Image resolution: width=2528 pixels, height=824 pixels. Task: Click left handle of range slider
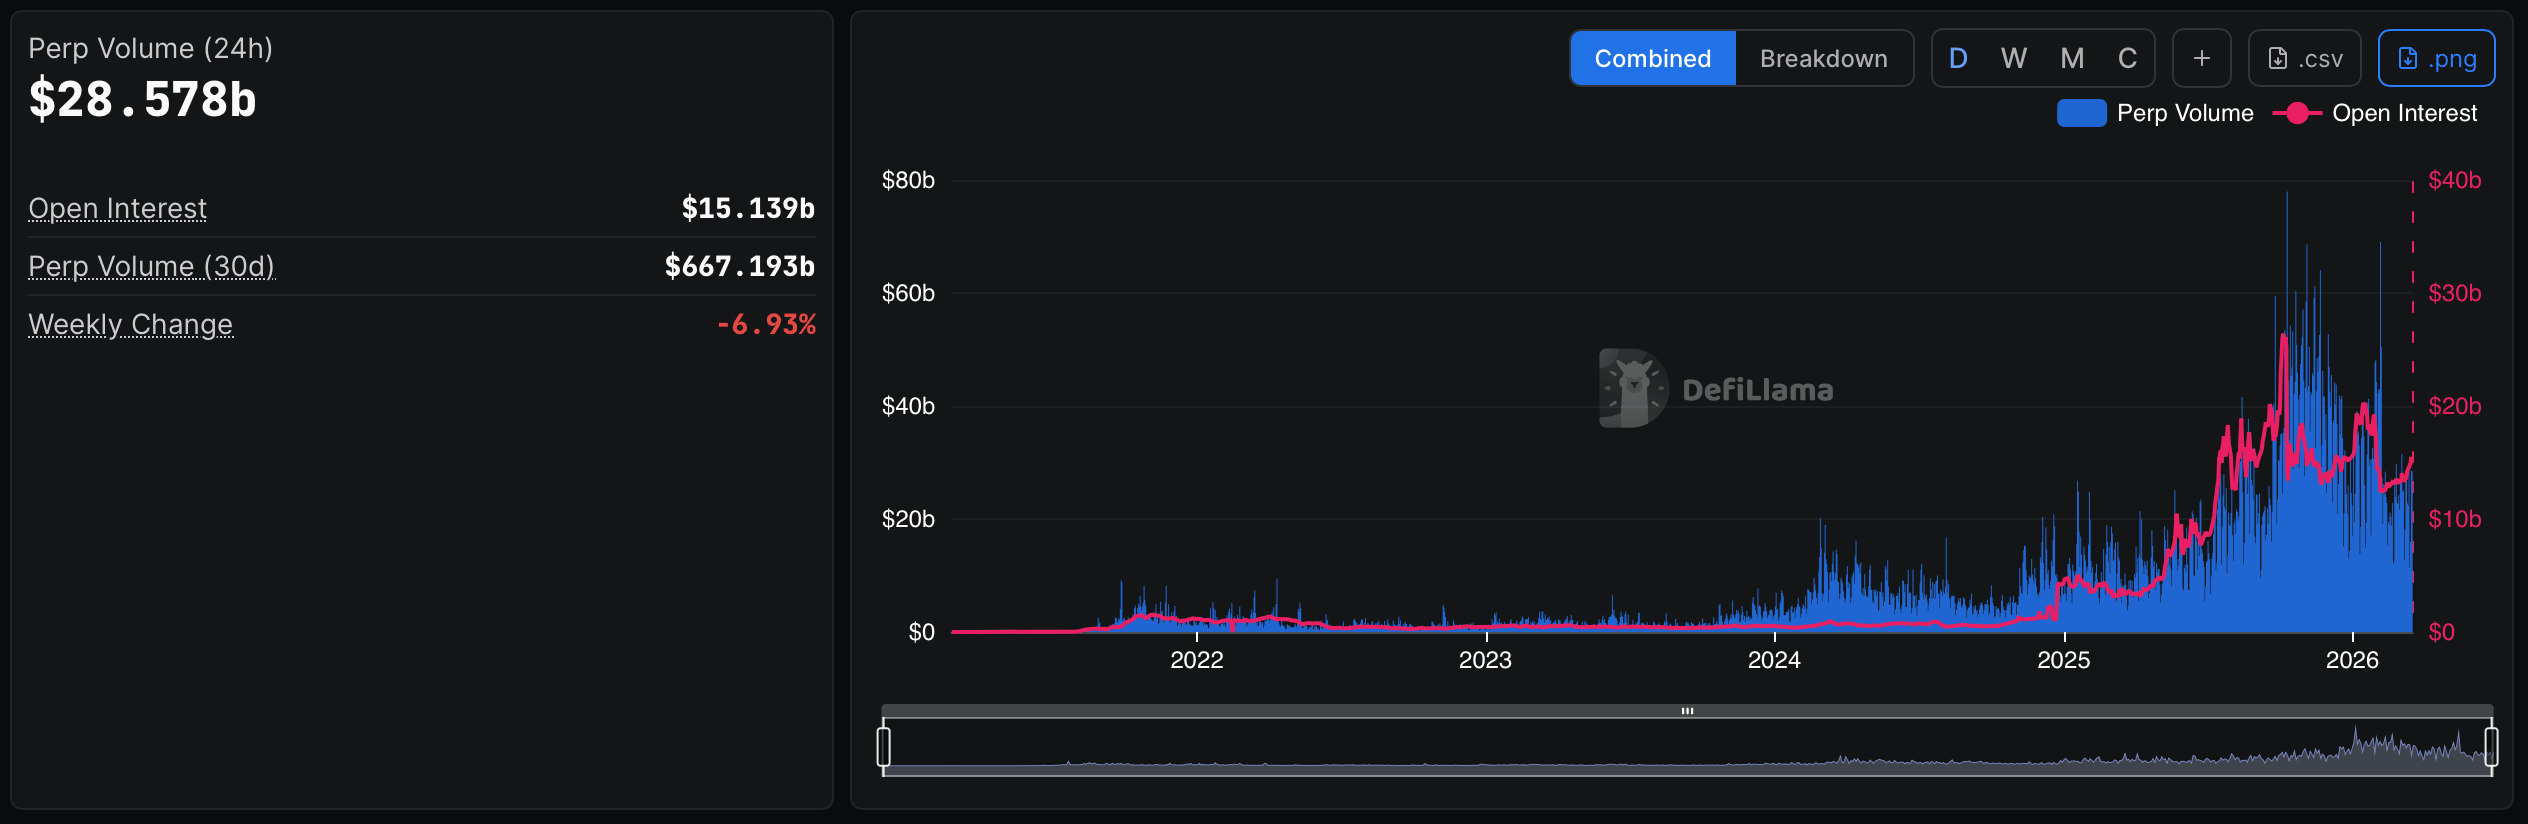click(884, 747)
